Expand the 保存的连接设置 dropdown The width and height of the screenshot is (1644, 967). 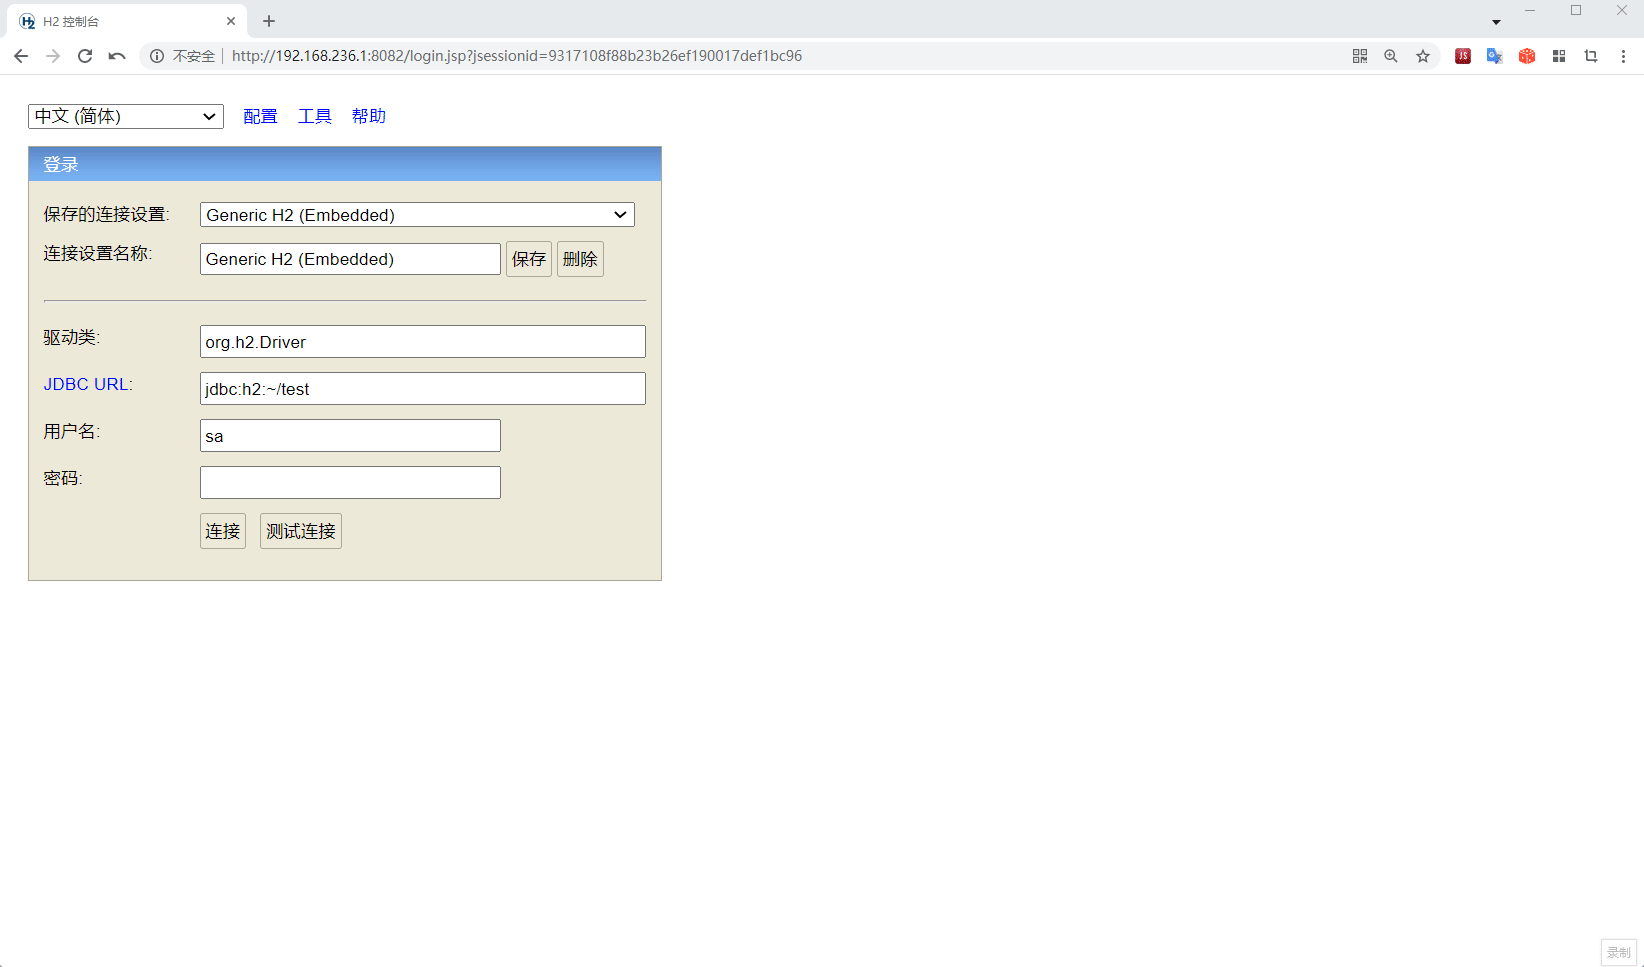(x=417, y=215)
